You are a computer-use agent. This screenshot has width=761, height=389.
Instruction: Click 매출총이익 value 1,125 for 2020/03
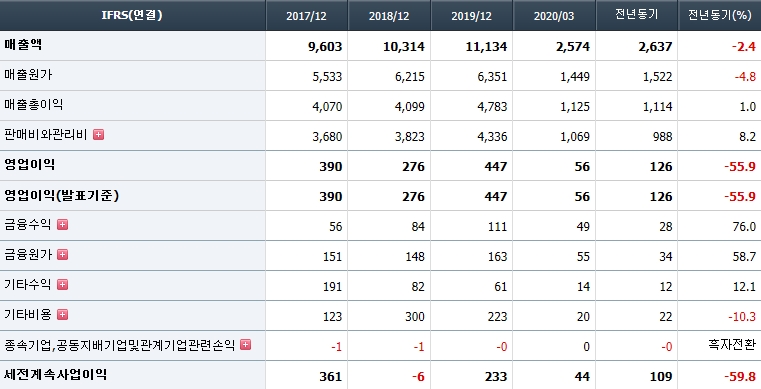pos(575,107)
